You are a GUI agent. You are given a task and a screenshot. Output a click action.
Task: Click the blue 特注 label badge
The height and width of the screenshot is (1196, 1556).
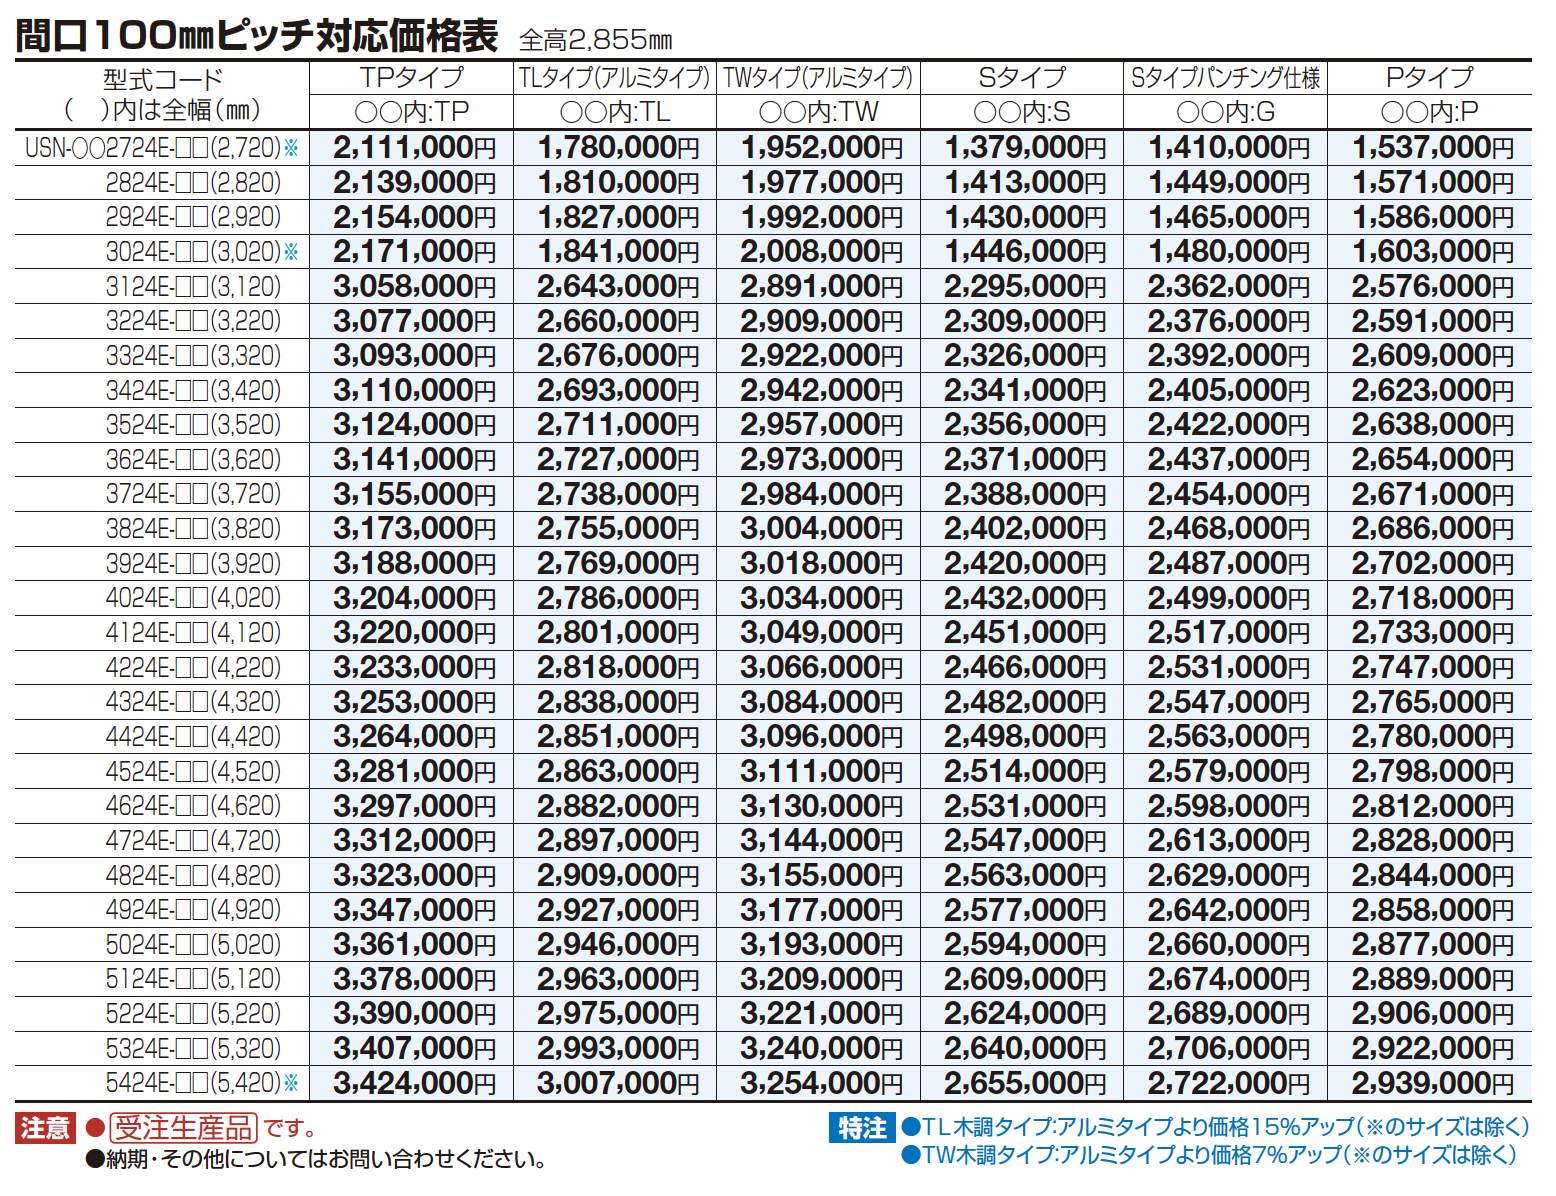(x=862, y=1128)
